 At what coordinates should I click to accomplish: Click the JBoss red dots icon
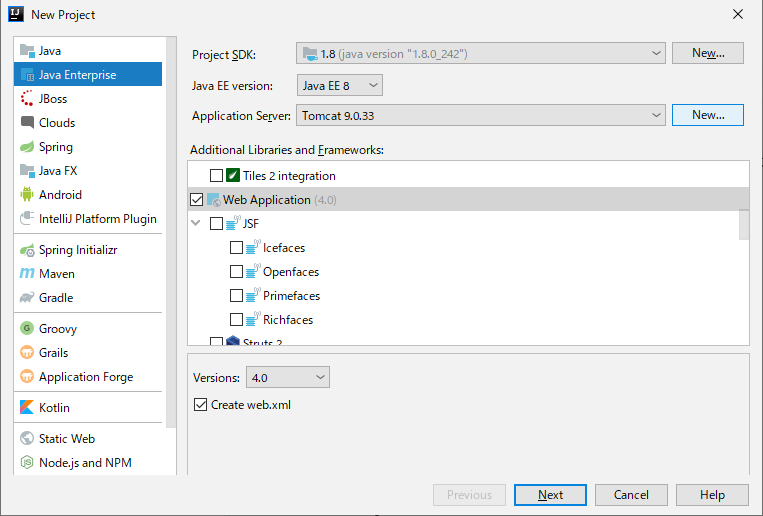click(27, 98)
